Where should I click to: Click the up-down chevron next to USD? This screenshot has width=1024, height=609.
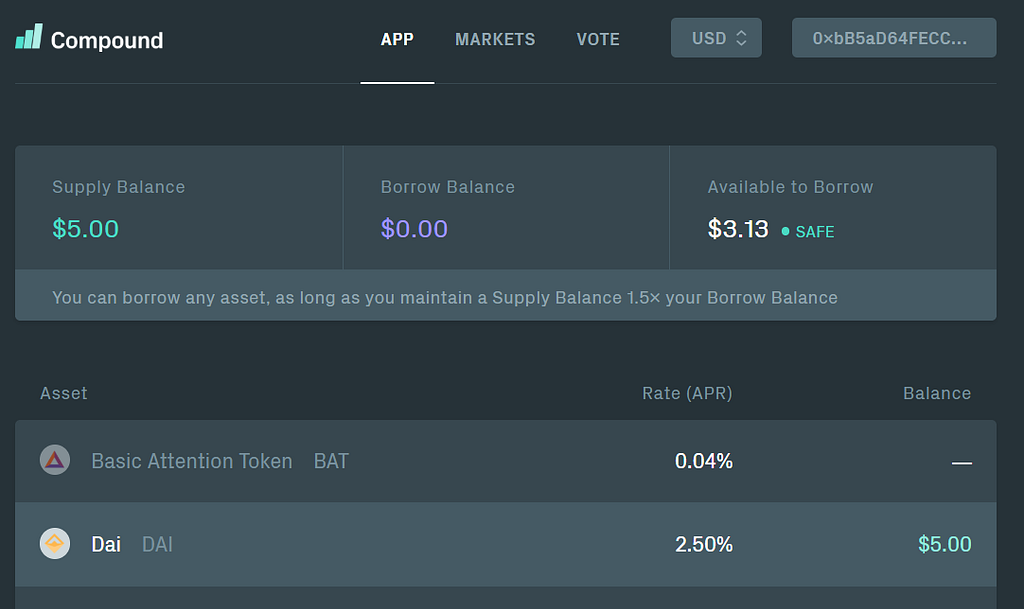tap(741, 38)
